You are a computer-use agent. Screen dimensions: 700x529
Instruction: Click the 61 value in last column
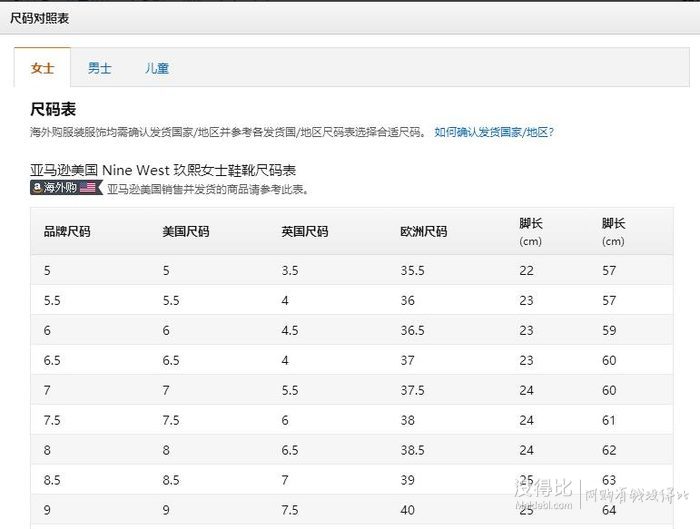(x=609, y=420)
